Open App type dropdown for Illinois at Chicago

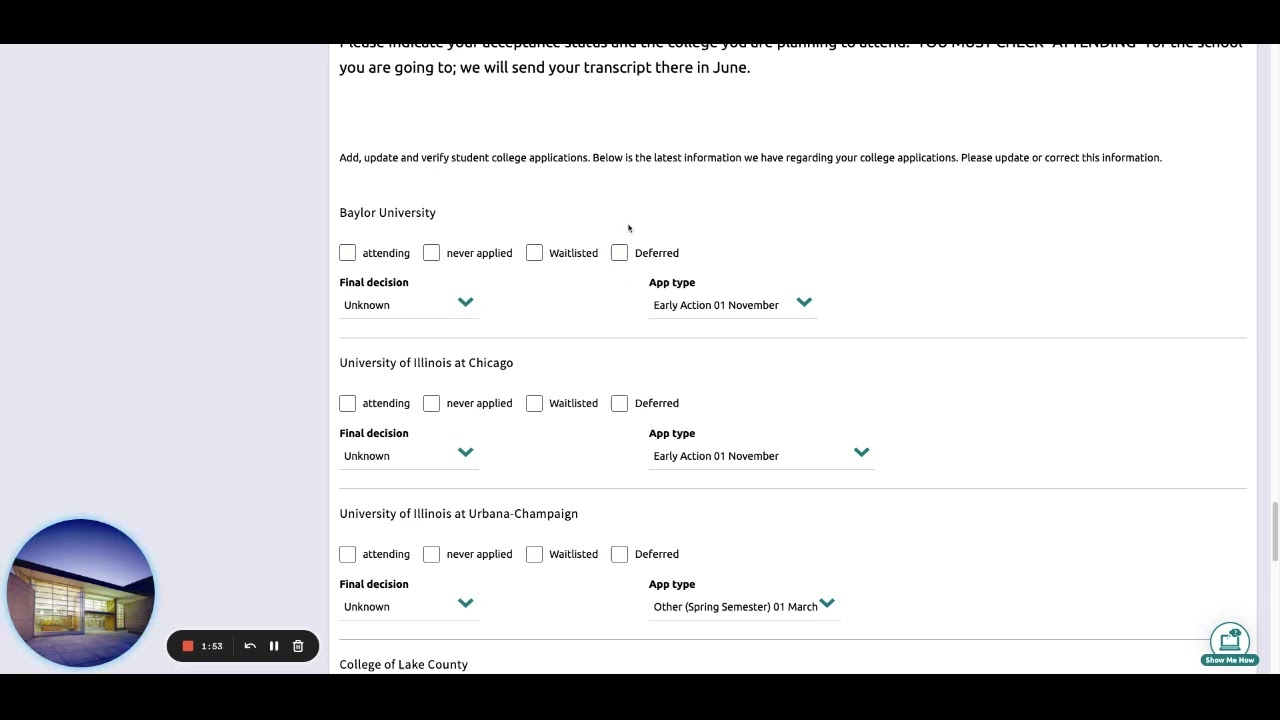[762, 456]
